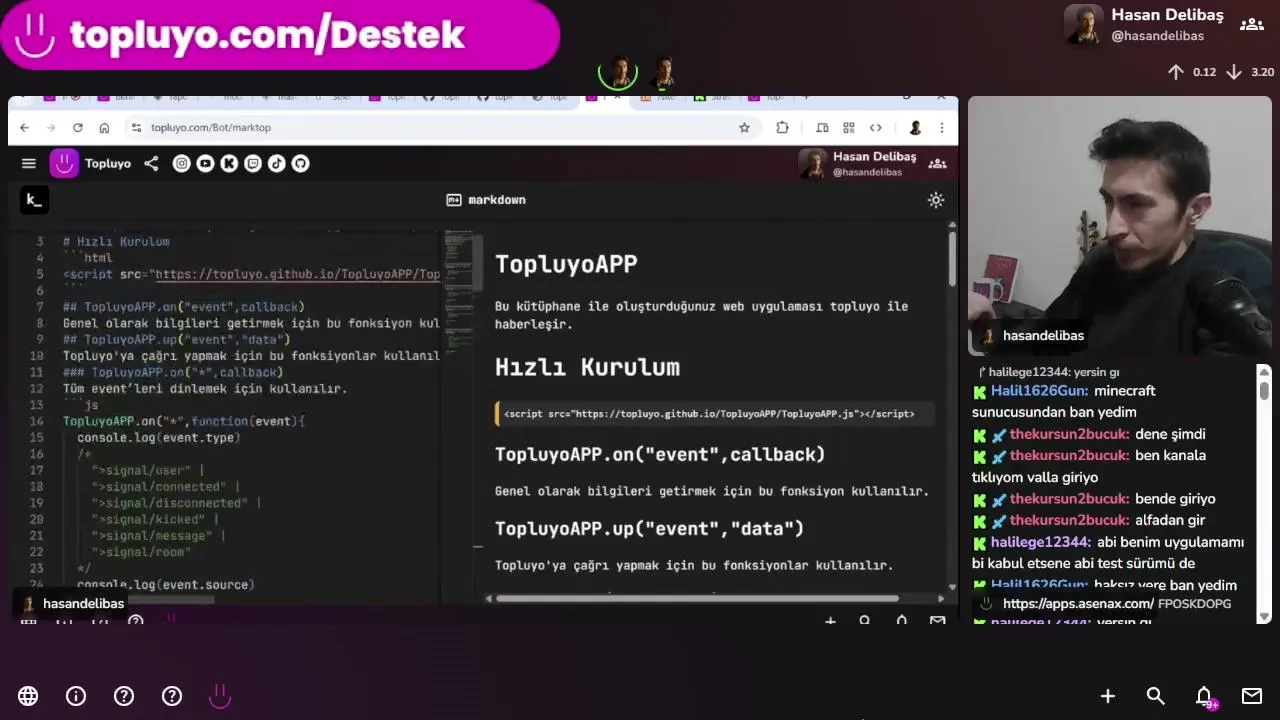Click the topluyo.com/Bot/marktop address bar
1280x720 pixels.
click(440, 127)
